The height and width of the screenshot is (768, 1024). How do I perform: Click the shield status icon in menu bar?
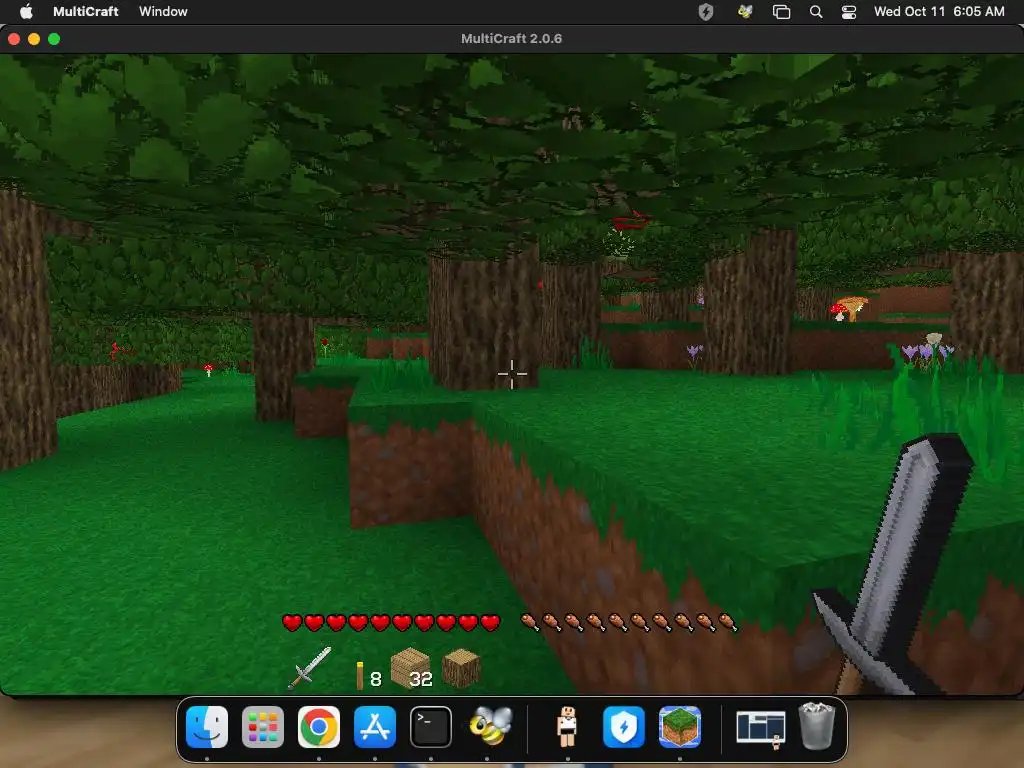[x=706, y=12]
